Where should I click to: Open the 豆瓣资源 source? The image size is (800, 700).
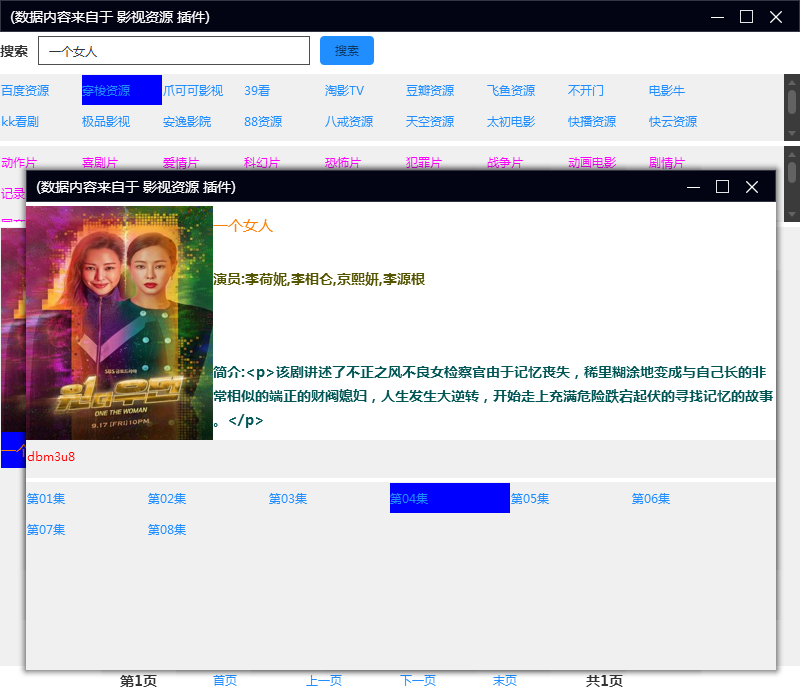pyautogui.click(x=430, y=91)
